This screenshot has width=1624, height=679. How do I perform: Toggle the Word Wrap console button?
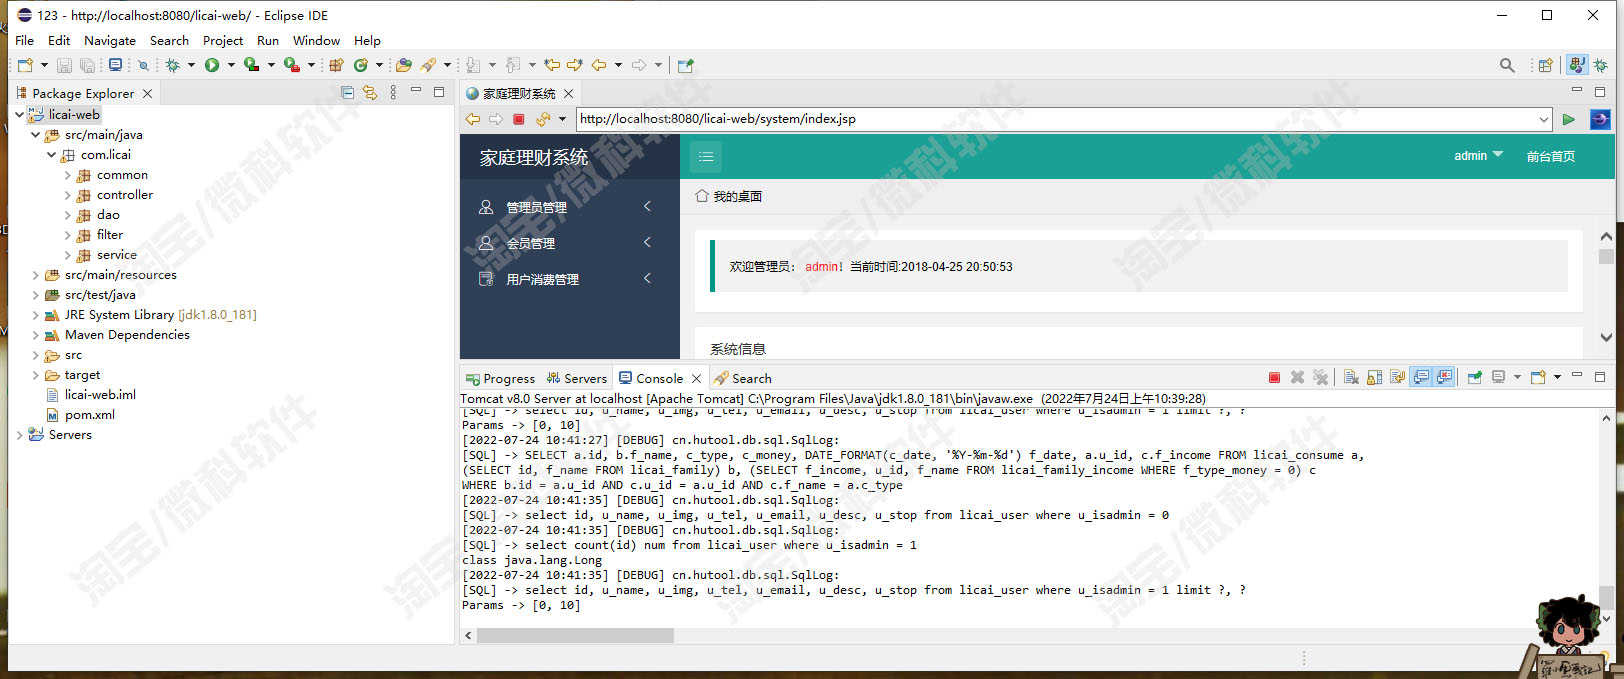tap(1398, 377)
